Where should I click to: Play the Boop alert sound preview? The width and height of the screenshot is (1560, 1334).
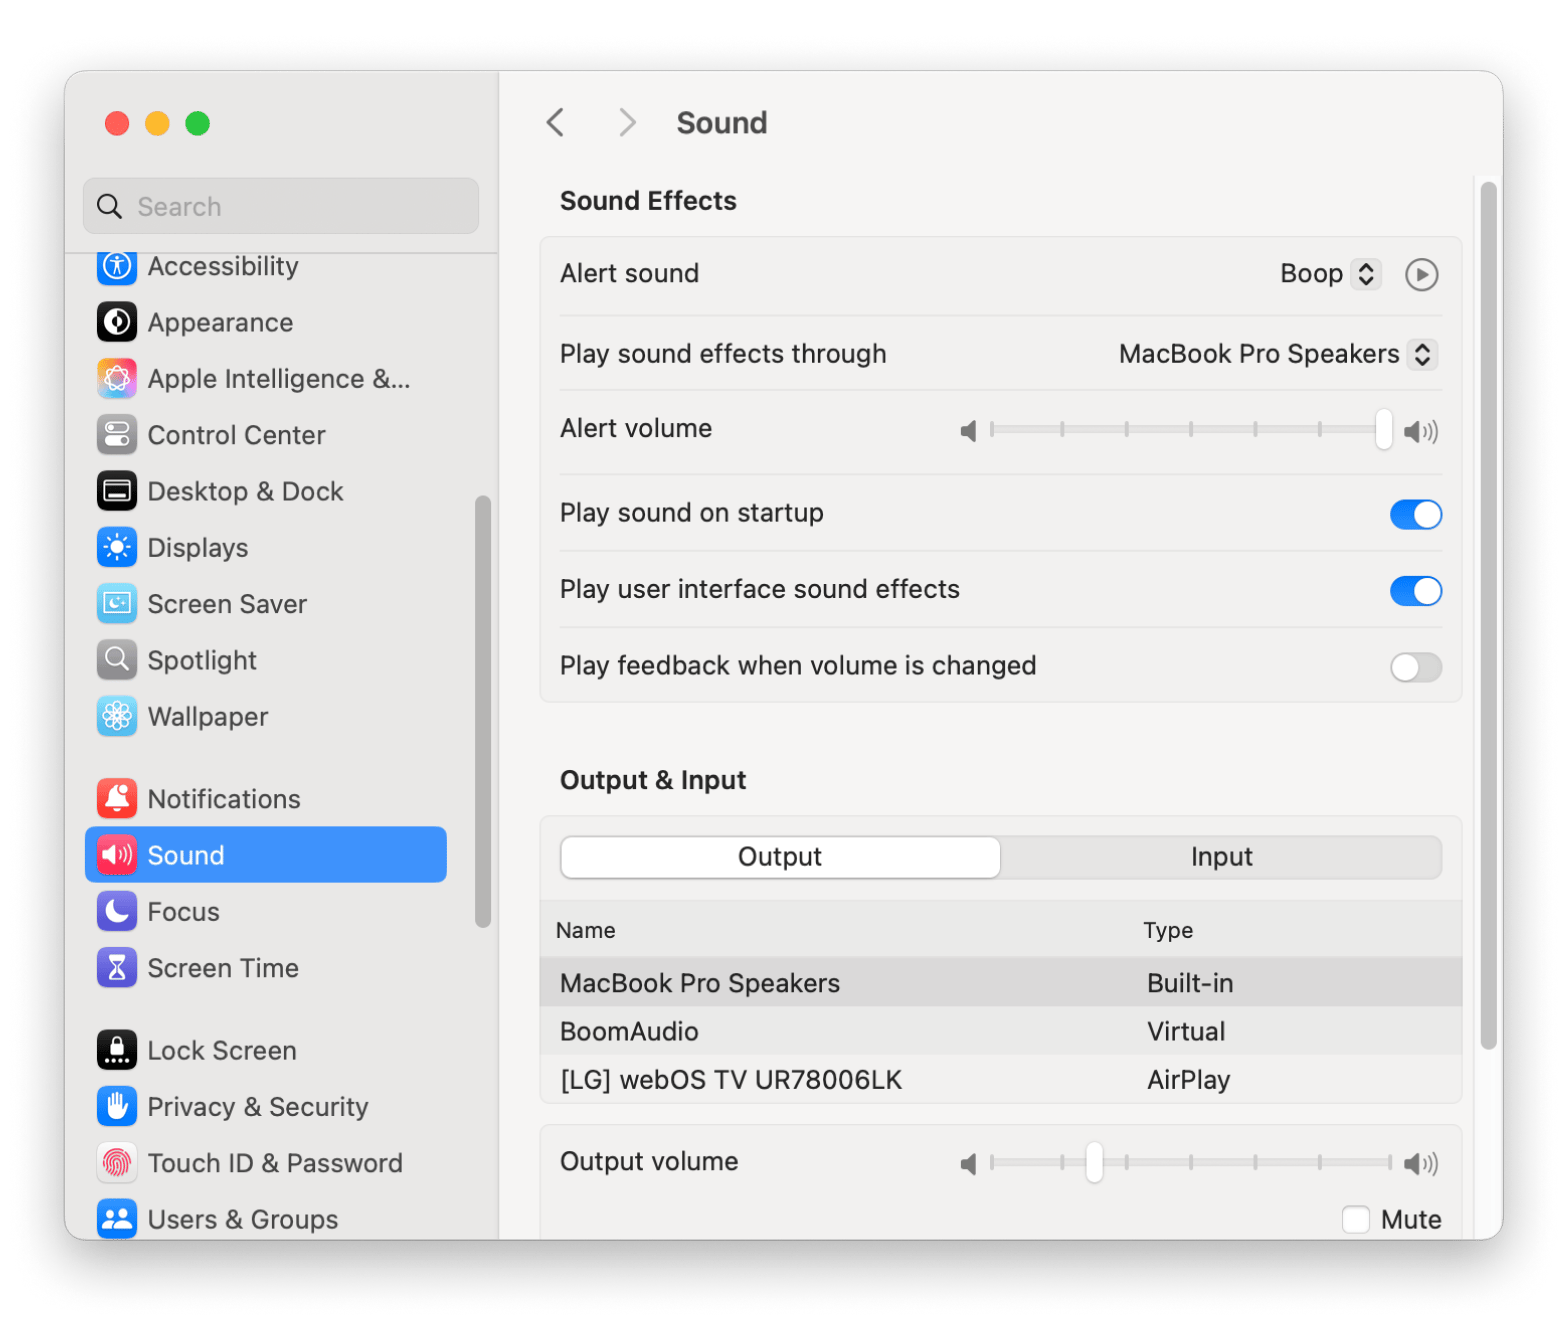click(x=1421, y=274)
